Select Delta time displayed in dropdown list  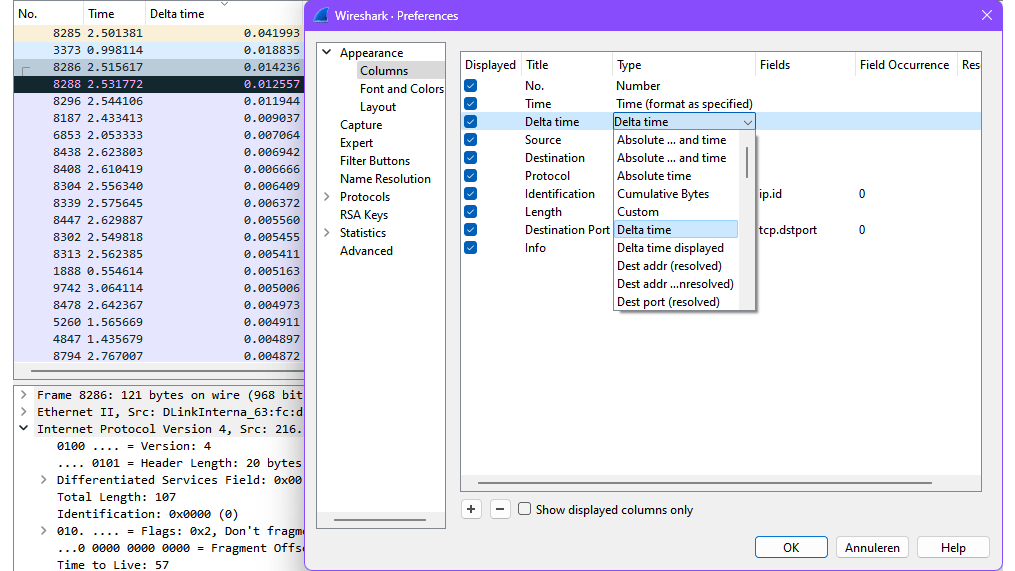pyautogui.click(x=670, y=248)
